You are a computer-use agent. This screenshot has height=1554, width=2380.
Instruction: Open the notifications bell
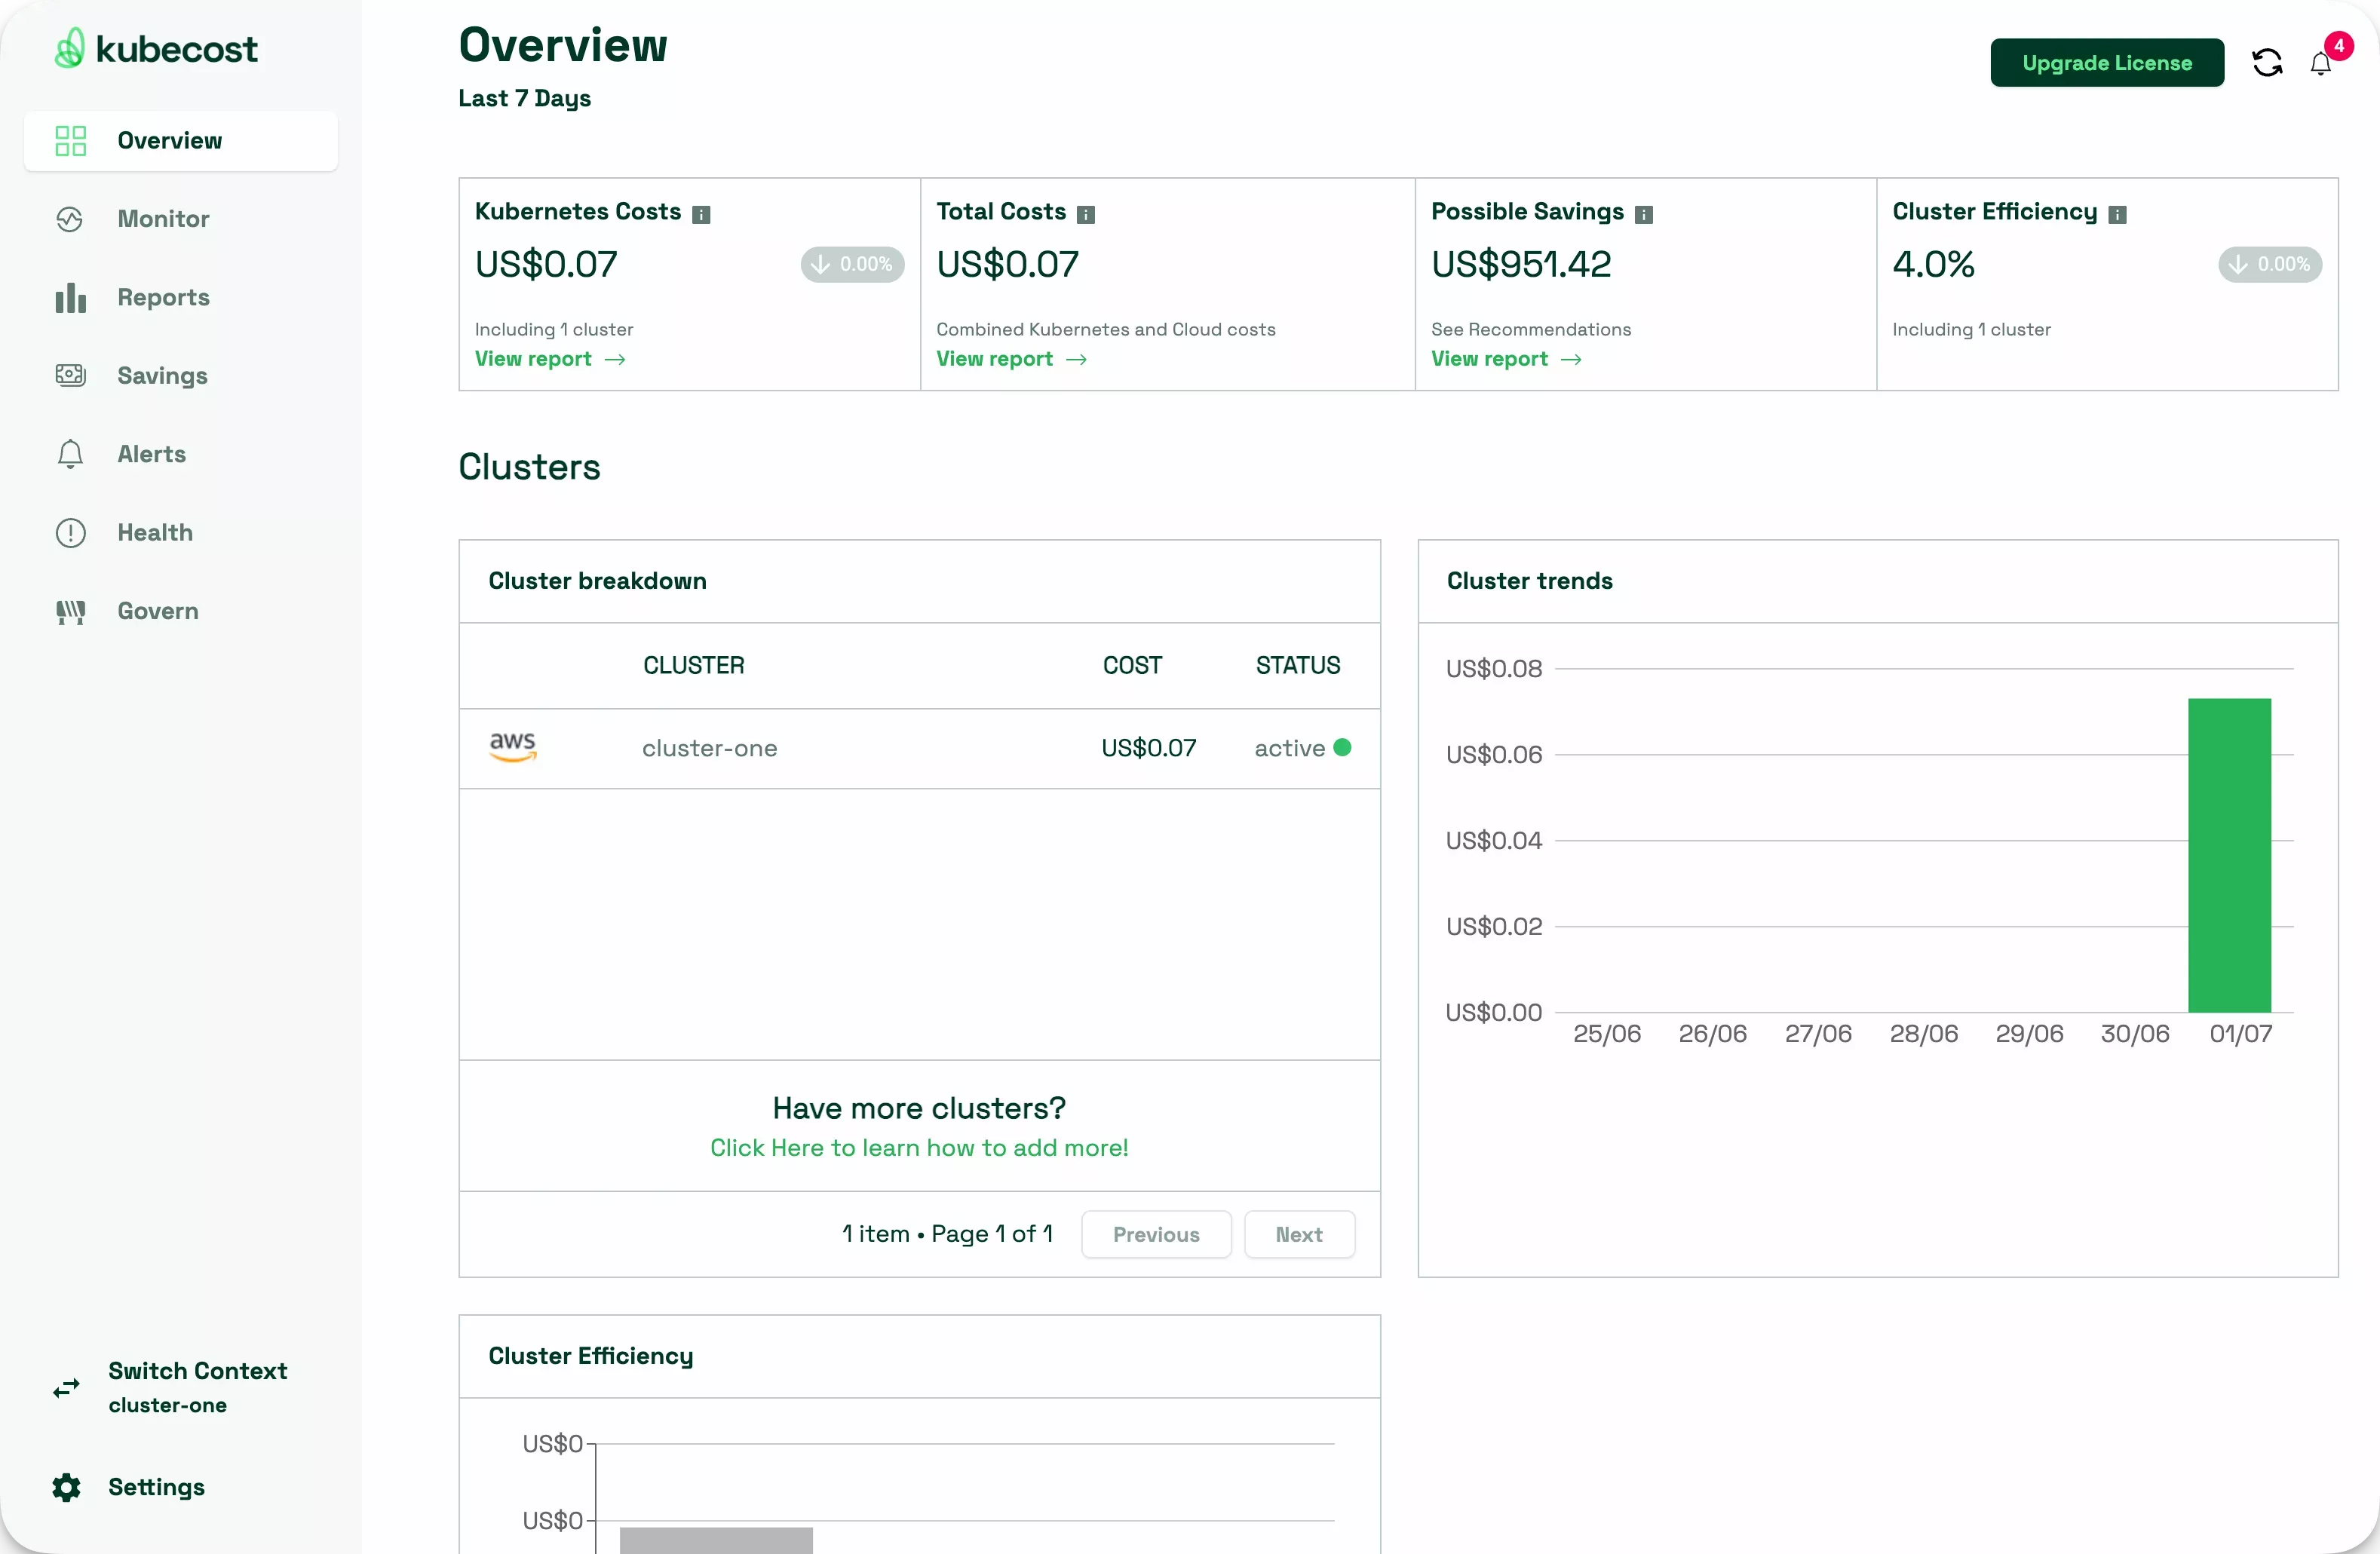[2320, 62]
